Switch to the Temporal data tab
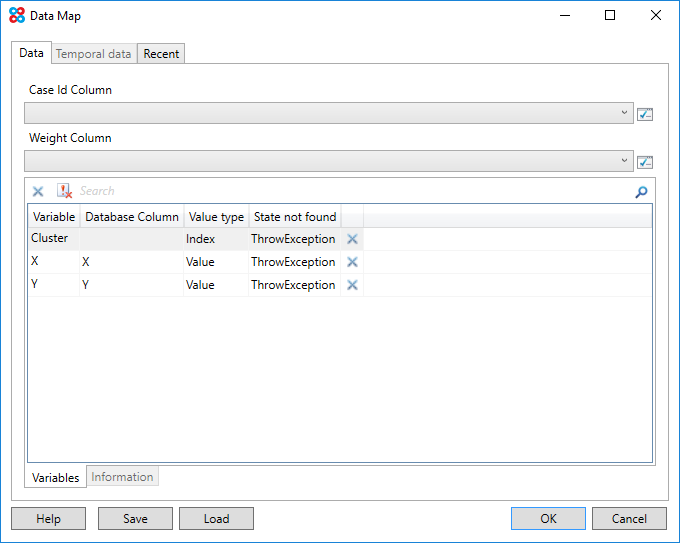 93,54
